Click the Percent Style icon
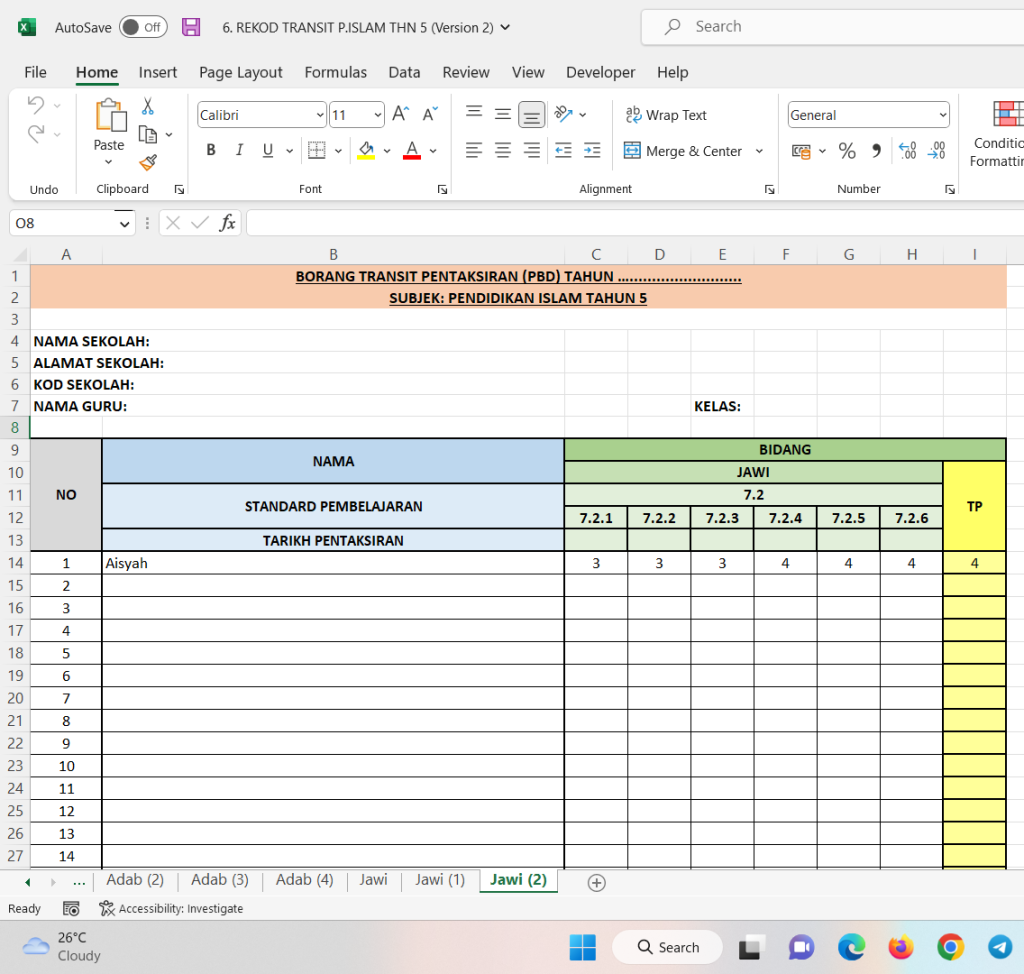 tap(847, 151)
